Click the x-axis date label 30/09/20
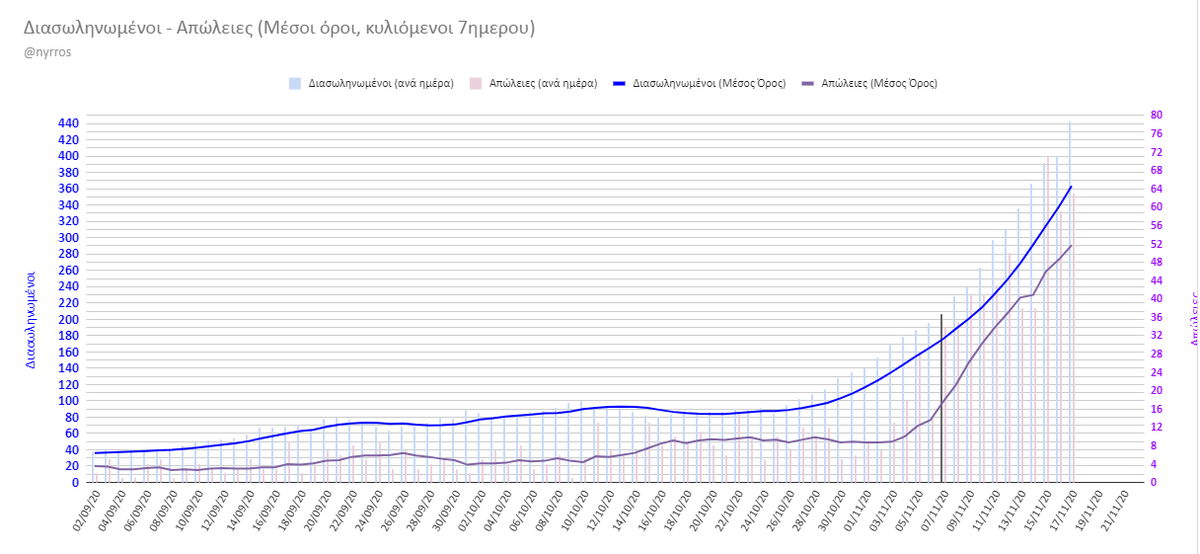 [445, 510]
